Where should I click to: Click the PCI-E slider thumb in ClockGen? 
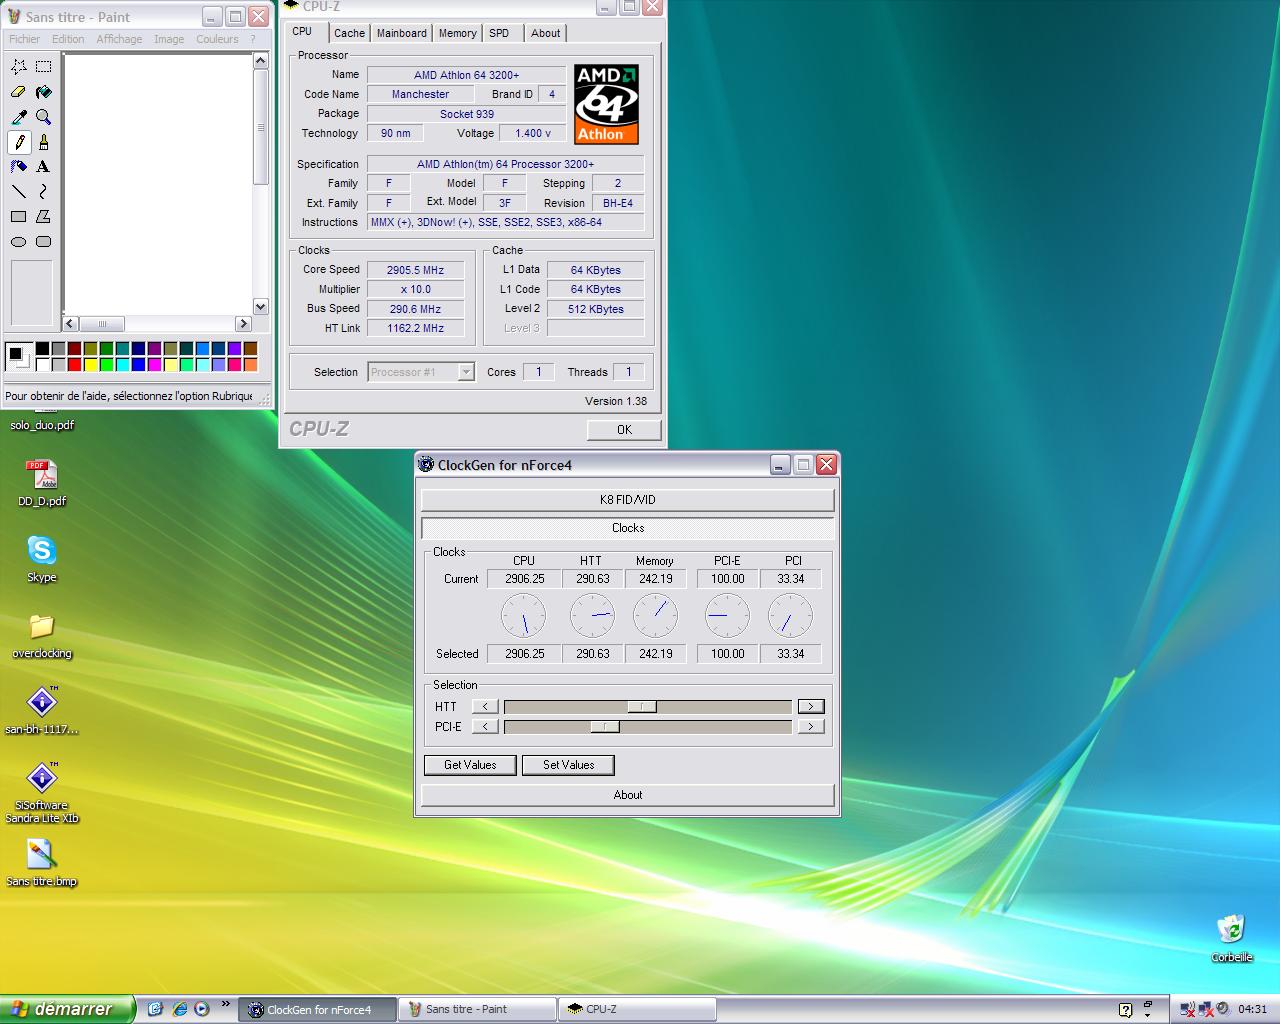[605, 727]
